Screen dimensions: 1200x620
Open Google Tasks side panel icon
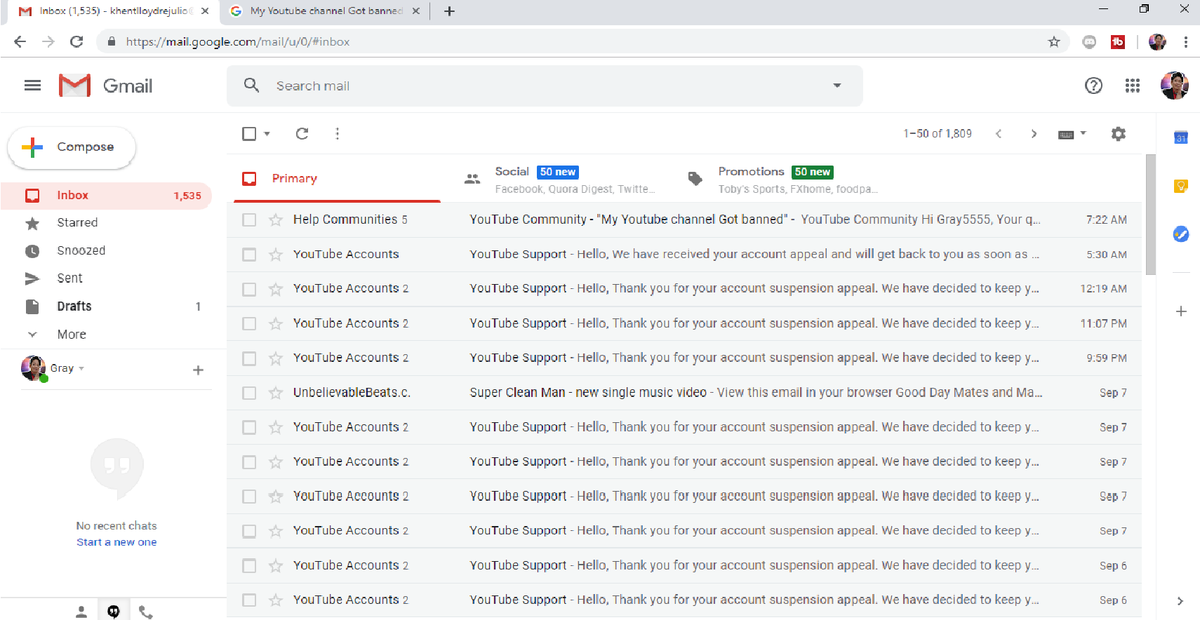pyautogui.click(x=1181, y=234)
